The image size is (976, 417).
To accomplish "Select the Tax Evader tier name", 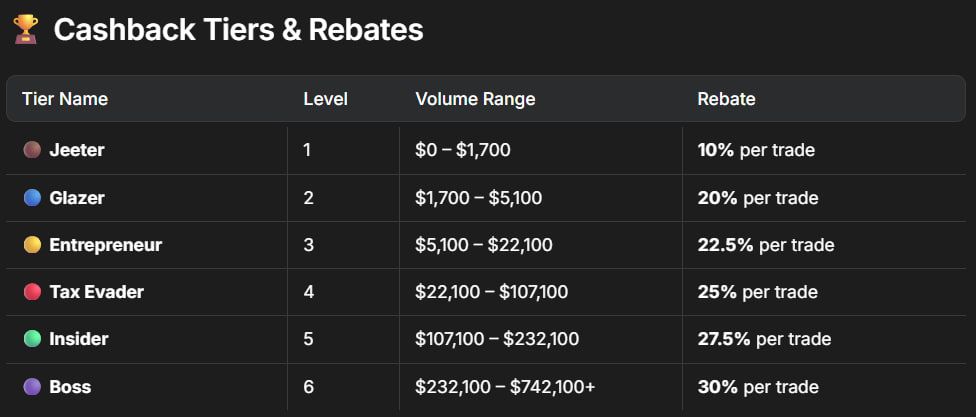I will (96, 292).
